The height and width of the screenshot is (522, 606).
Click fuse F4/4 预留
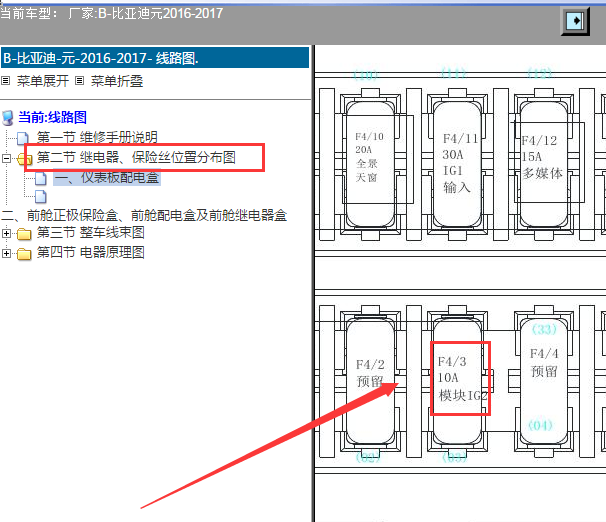coord(544,381)
